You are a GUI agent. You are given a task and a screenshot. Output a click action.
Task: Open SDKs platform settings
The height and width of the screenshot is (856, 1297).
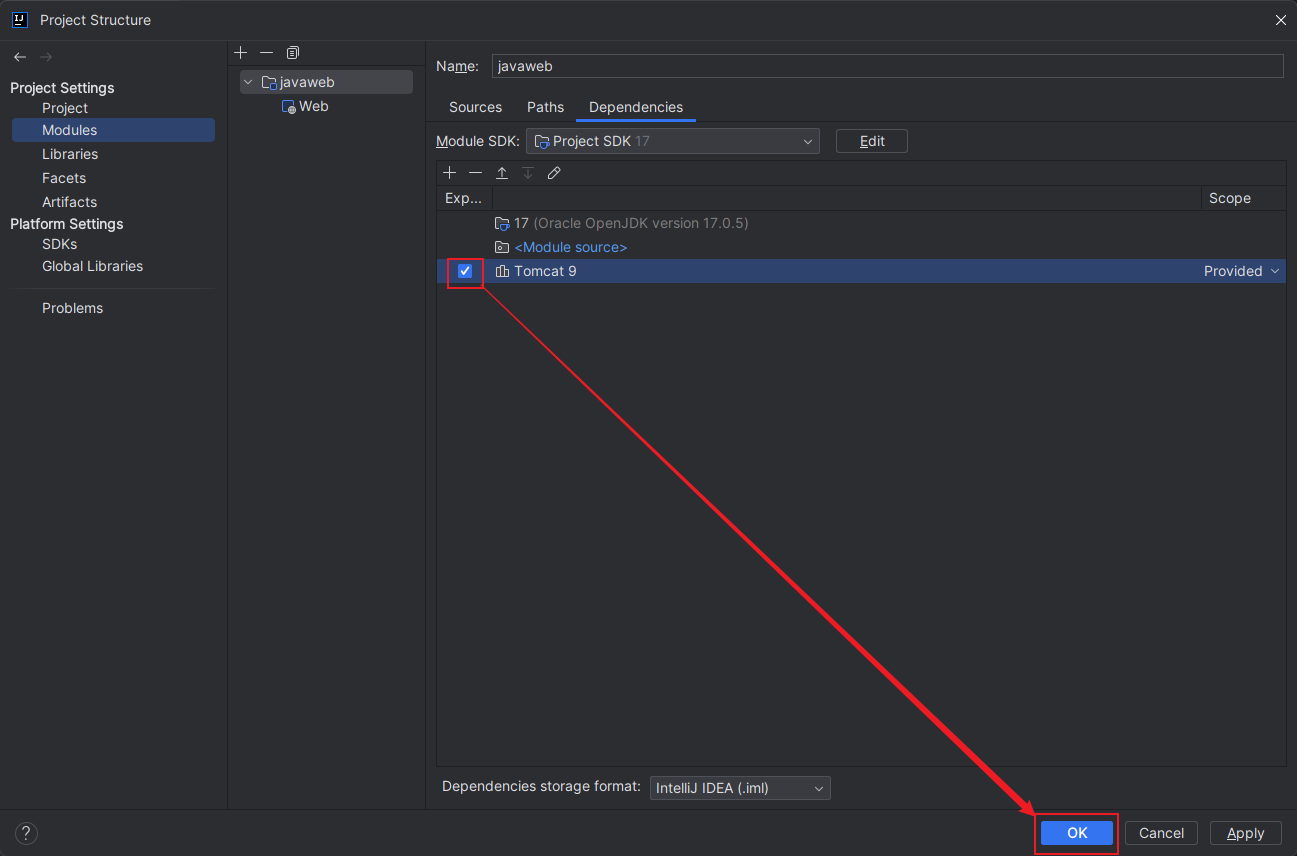pyautogui.click(x=59, y=244)
